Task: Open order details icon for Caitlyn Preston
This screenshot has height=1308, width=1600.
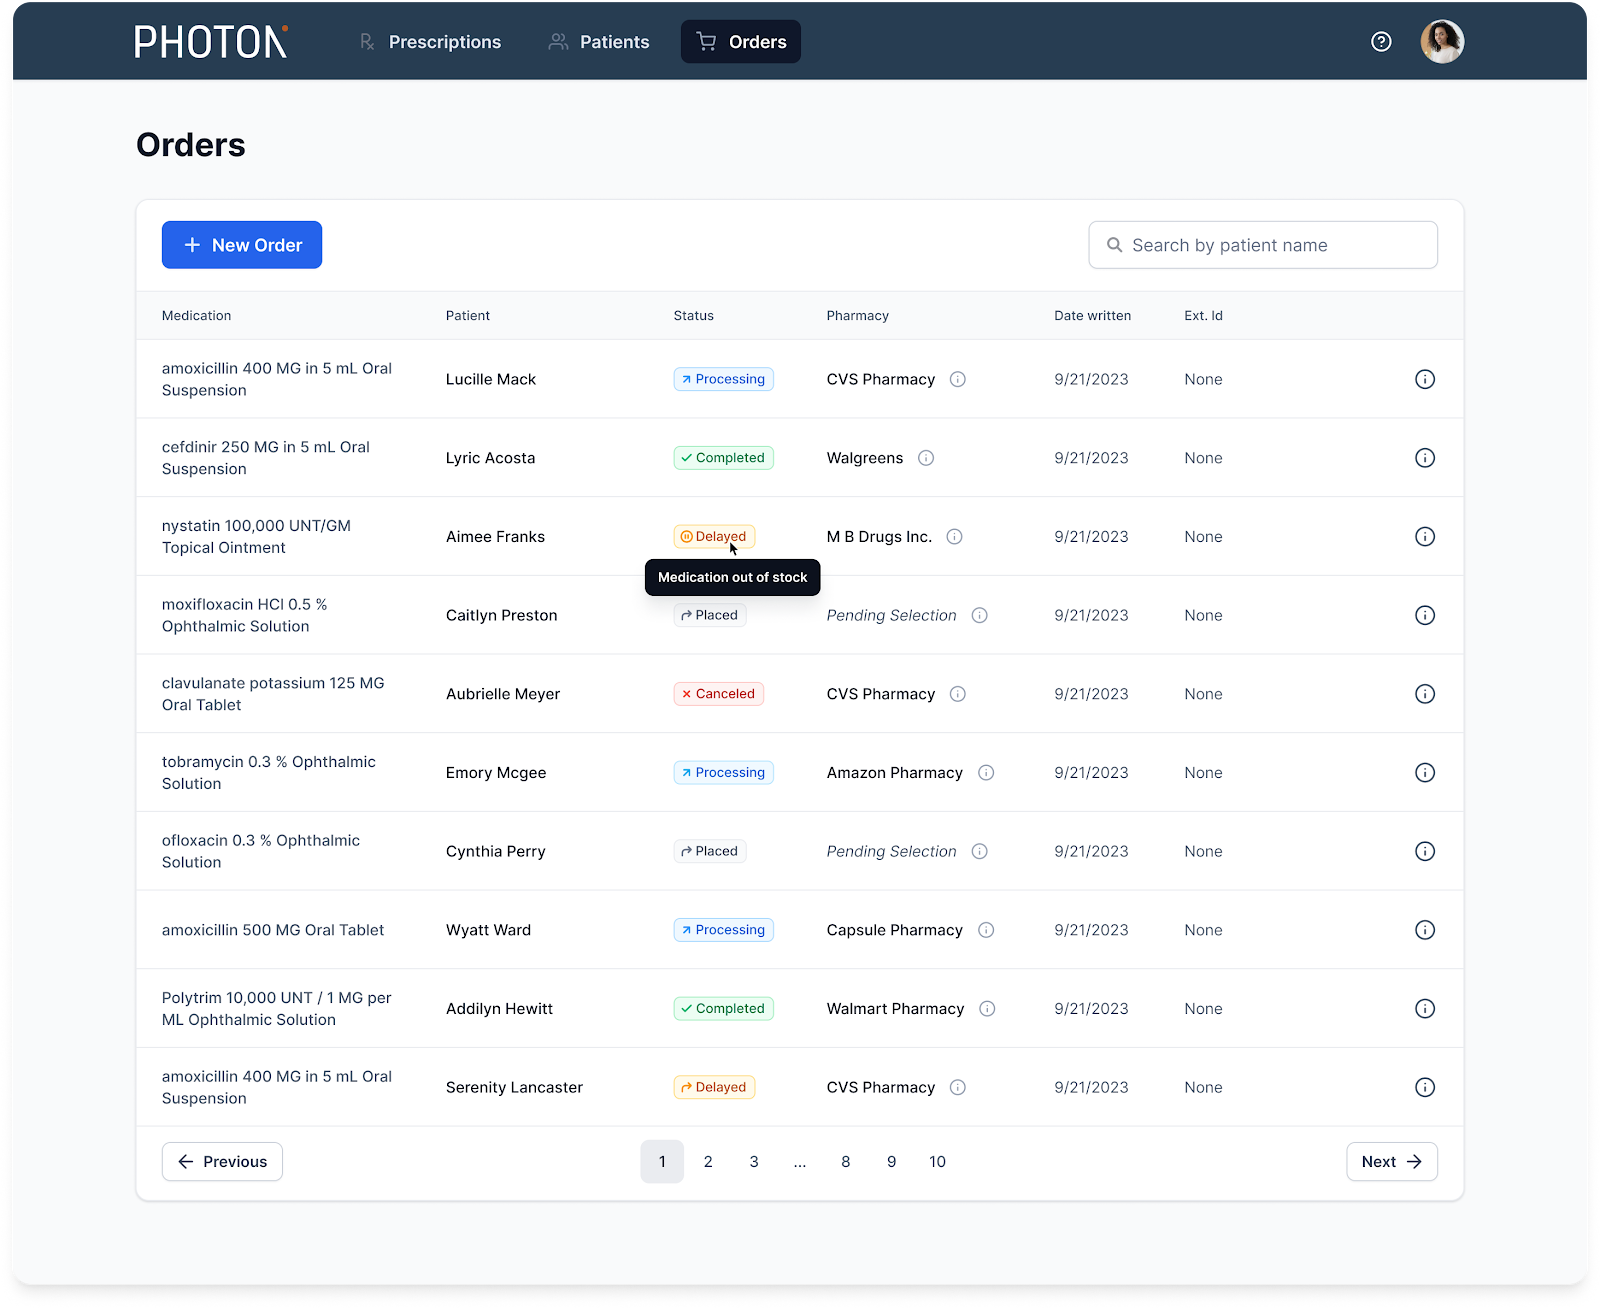Action: [x=1425, y=615]
